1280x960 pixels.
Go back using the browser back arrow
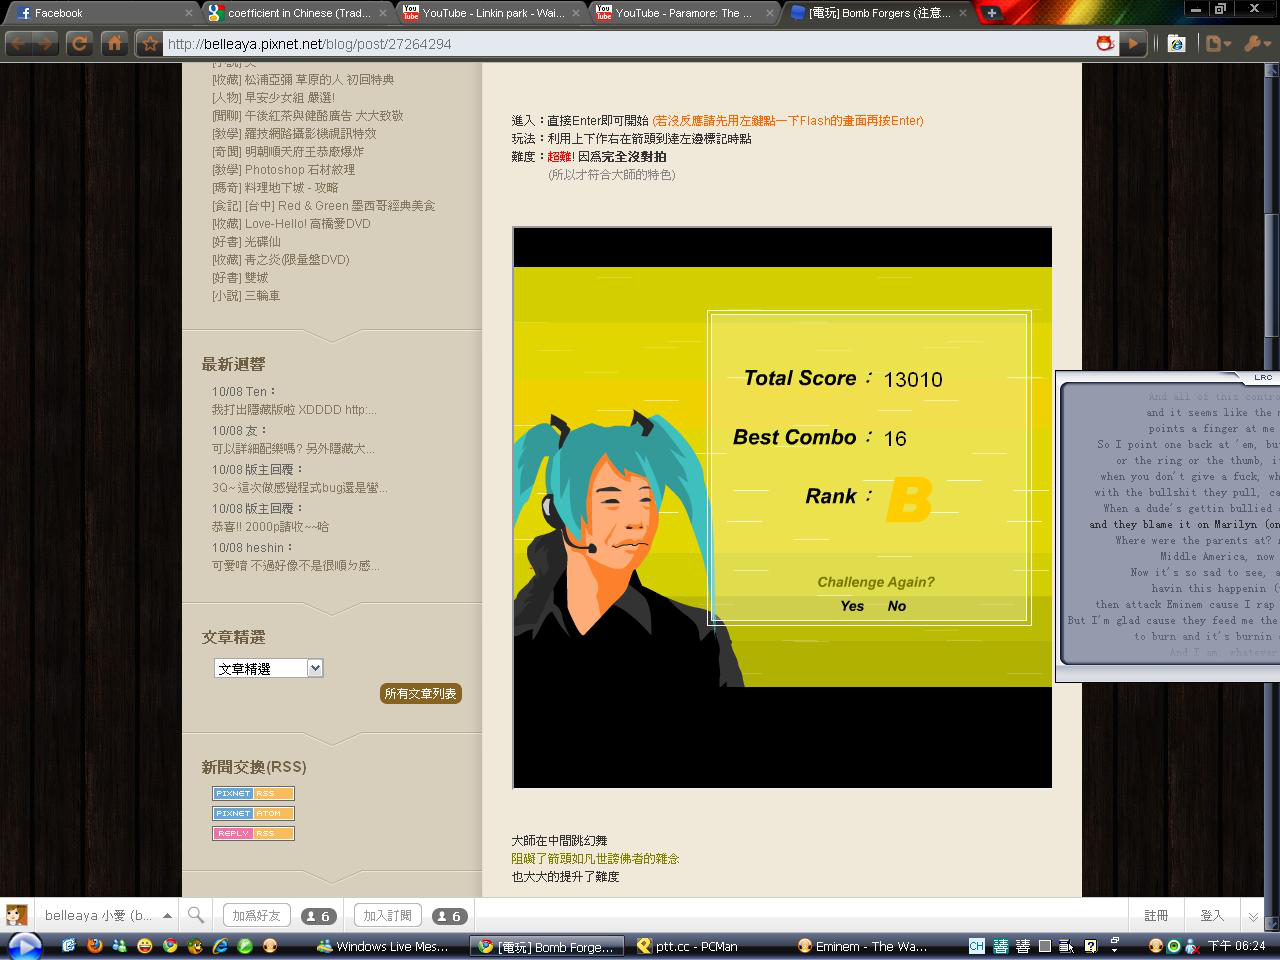(x=18, y=44)
